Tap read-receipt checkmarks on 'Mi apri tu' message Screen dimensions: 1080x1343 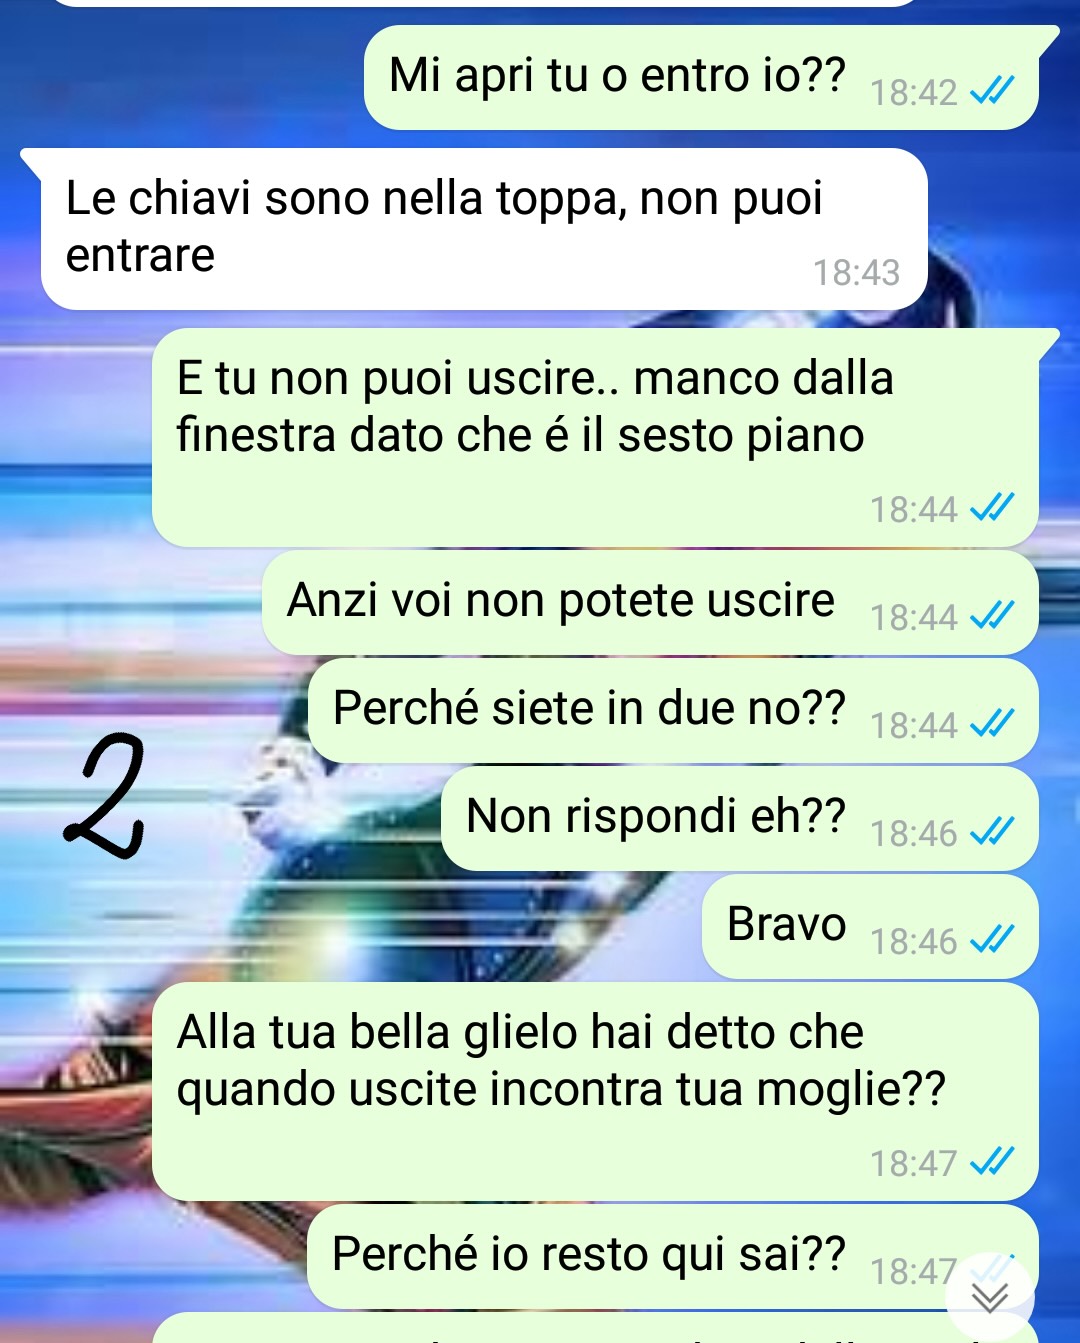(992, 91)
